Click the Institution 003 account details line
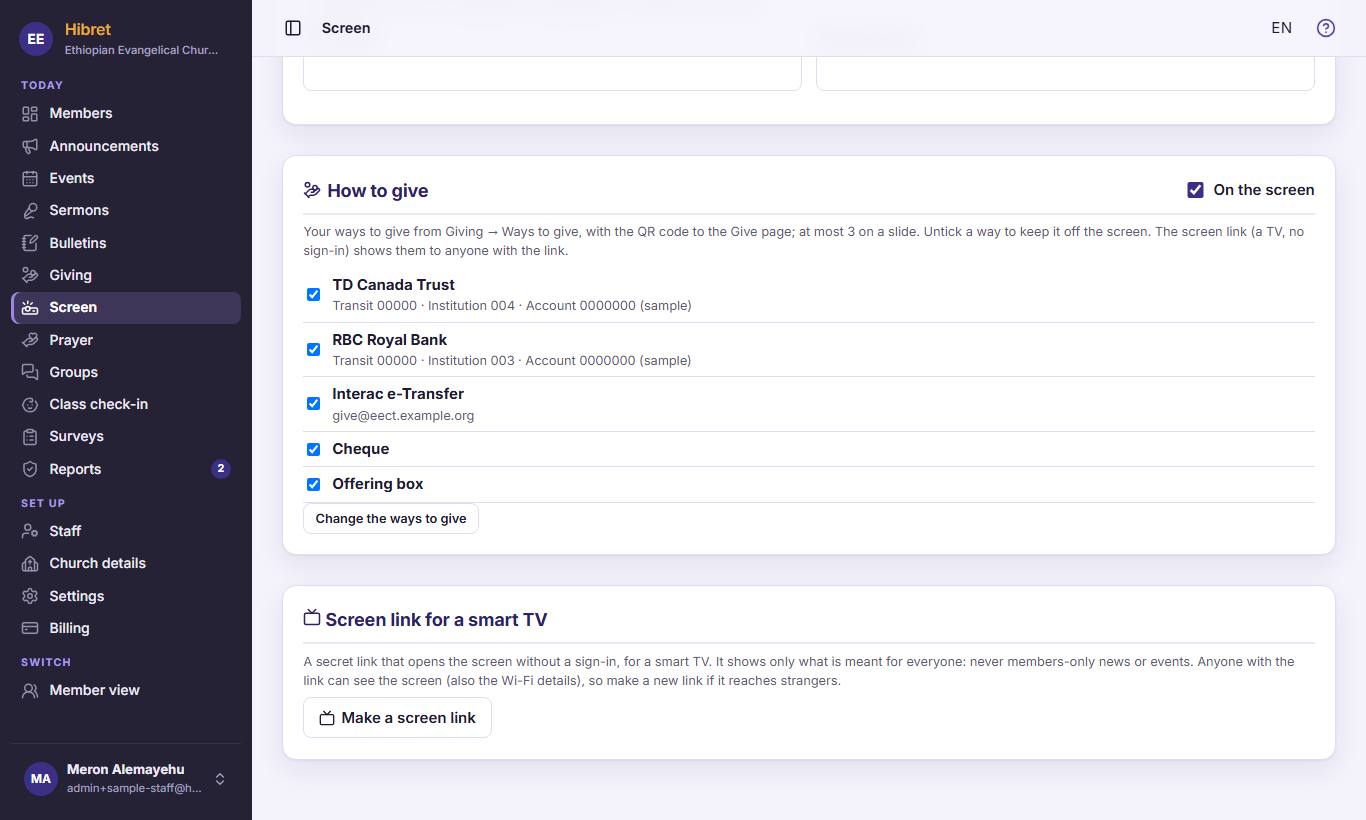The height and width of the screenshot is (820, 1366). click(x=512, y=360)
